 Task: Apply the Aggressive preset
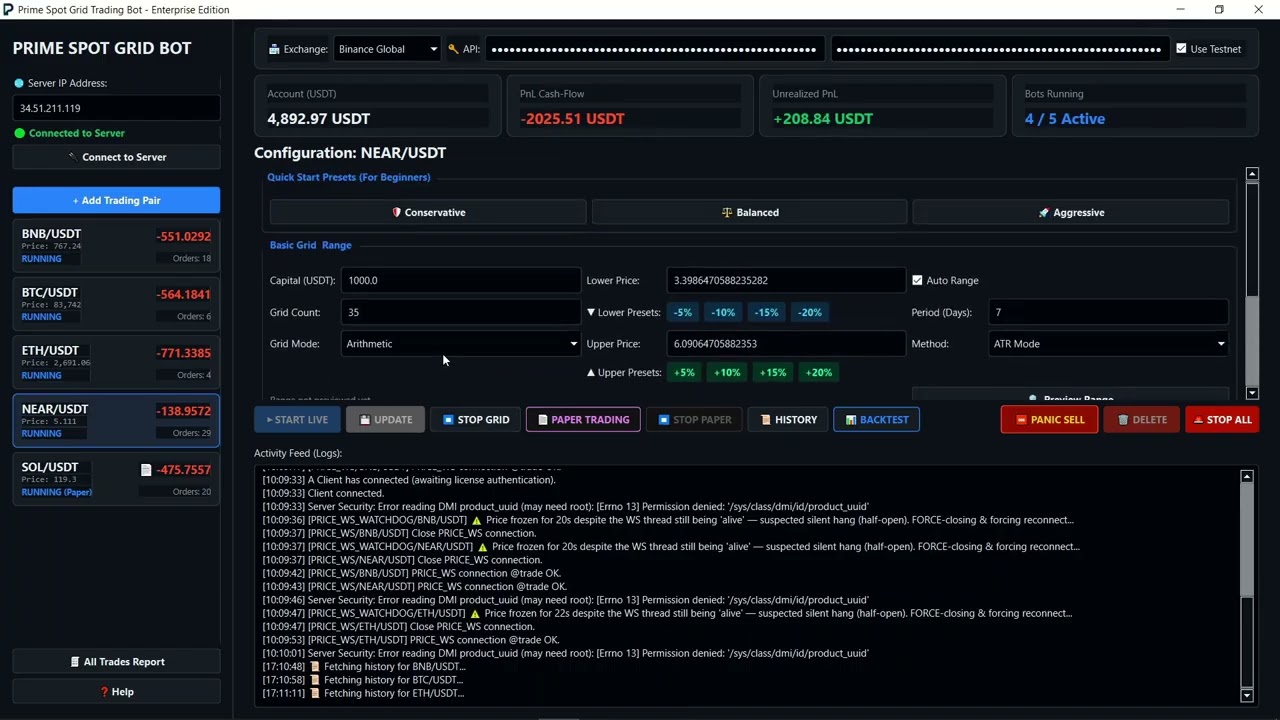pyautogui.click(x=1071, y=212)
